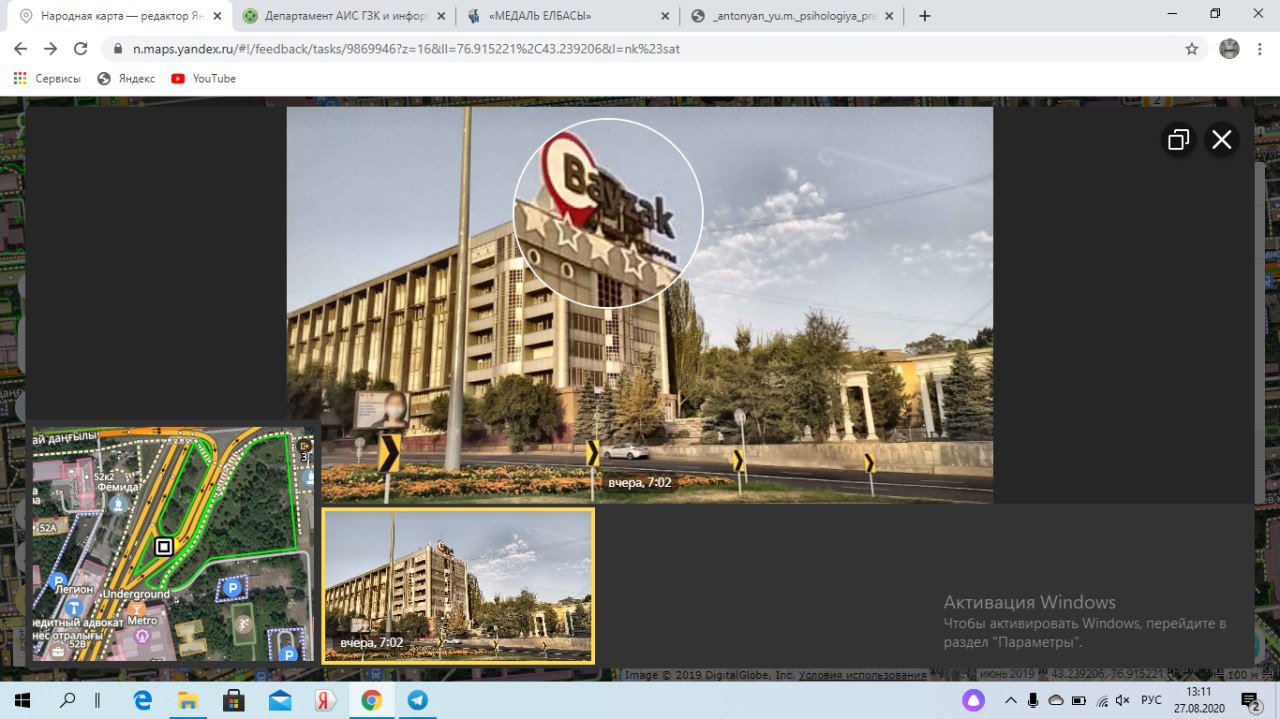The width and height of the screenshot is (1280, 719).
Task: Click the Фемида monument icon on mini map
Action: [118, 504]
